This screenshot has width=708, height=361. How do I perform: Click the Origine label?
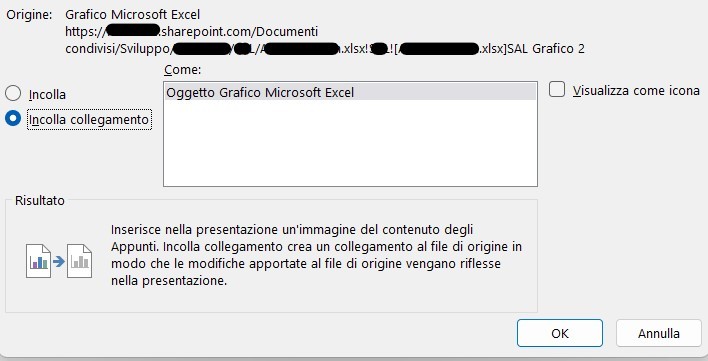click(29, 14)
